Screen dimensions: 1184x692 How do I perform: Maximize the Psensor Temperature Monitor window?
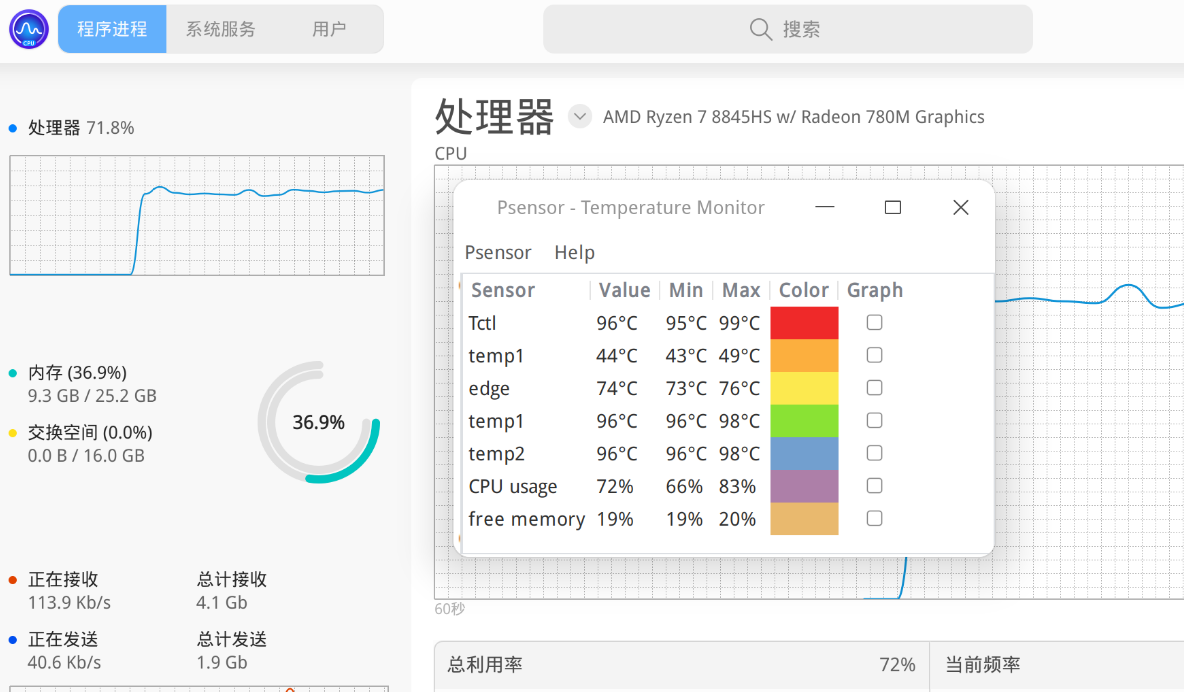[893, 207]
